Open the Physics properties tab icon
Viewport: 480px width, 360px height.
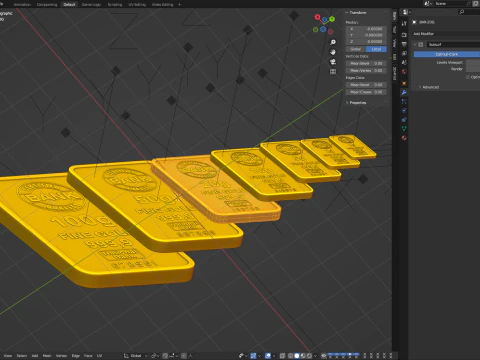(x=404, y=110)
